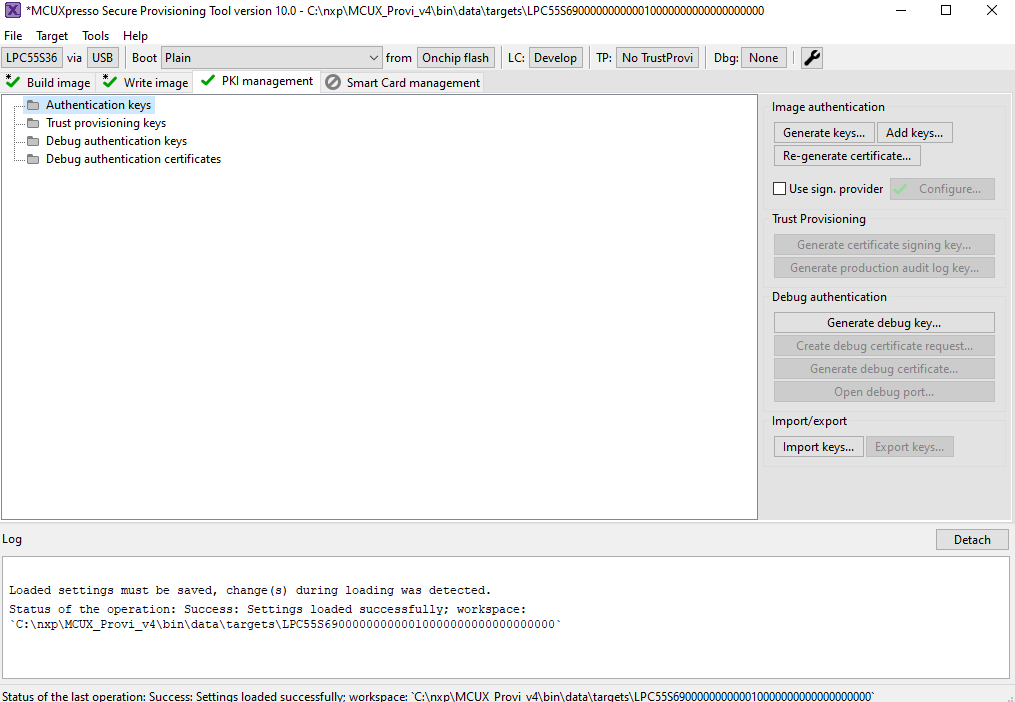The height and width of the screenshot is (702, 1015).
Task: Click green checkmark on PKI management tab
Action: (x=208, y=80)
